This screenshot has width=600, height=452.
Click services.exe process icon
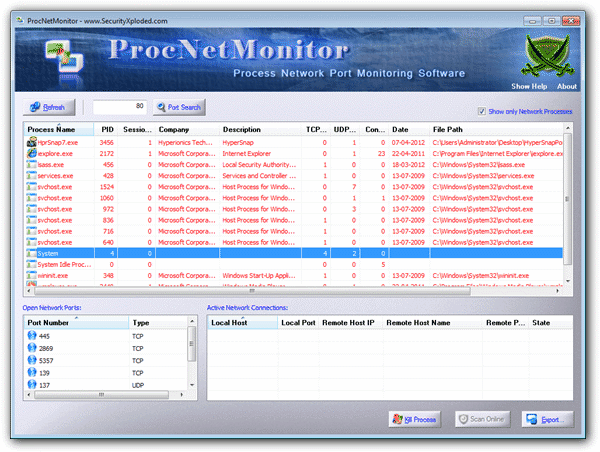click(x=32, y=176)
